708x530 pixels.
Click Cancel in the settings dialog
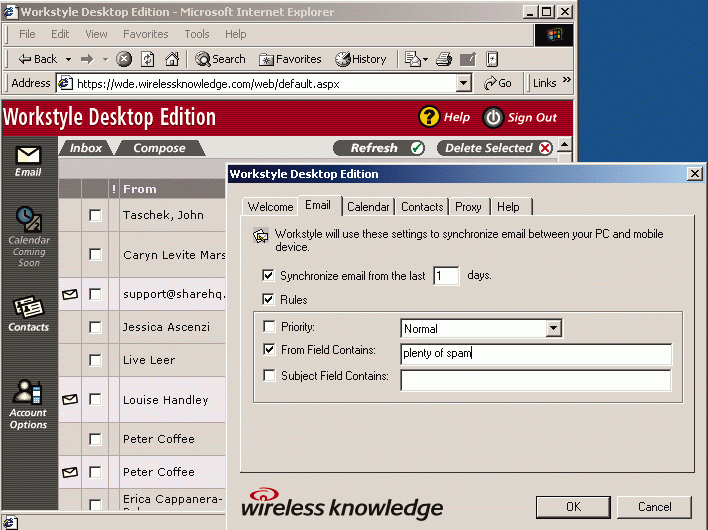pyautogui.click(x=654, y=507)
